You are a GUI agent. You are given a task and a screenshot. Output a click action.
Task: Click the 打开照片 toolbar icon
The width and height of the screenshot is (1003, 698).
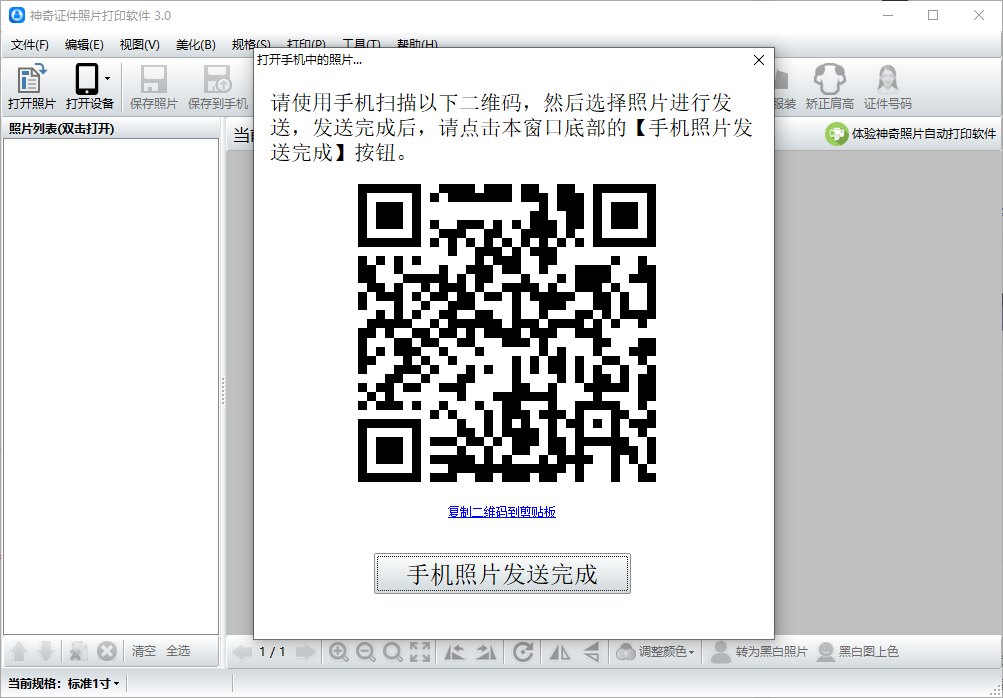click(x=32, y=80)
